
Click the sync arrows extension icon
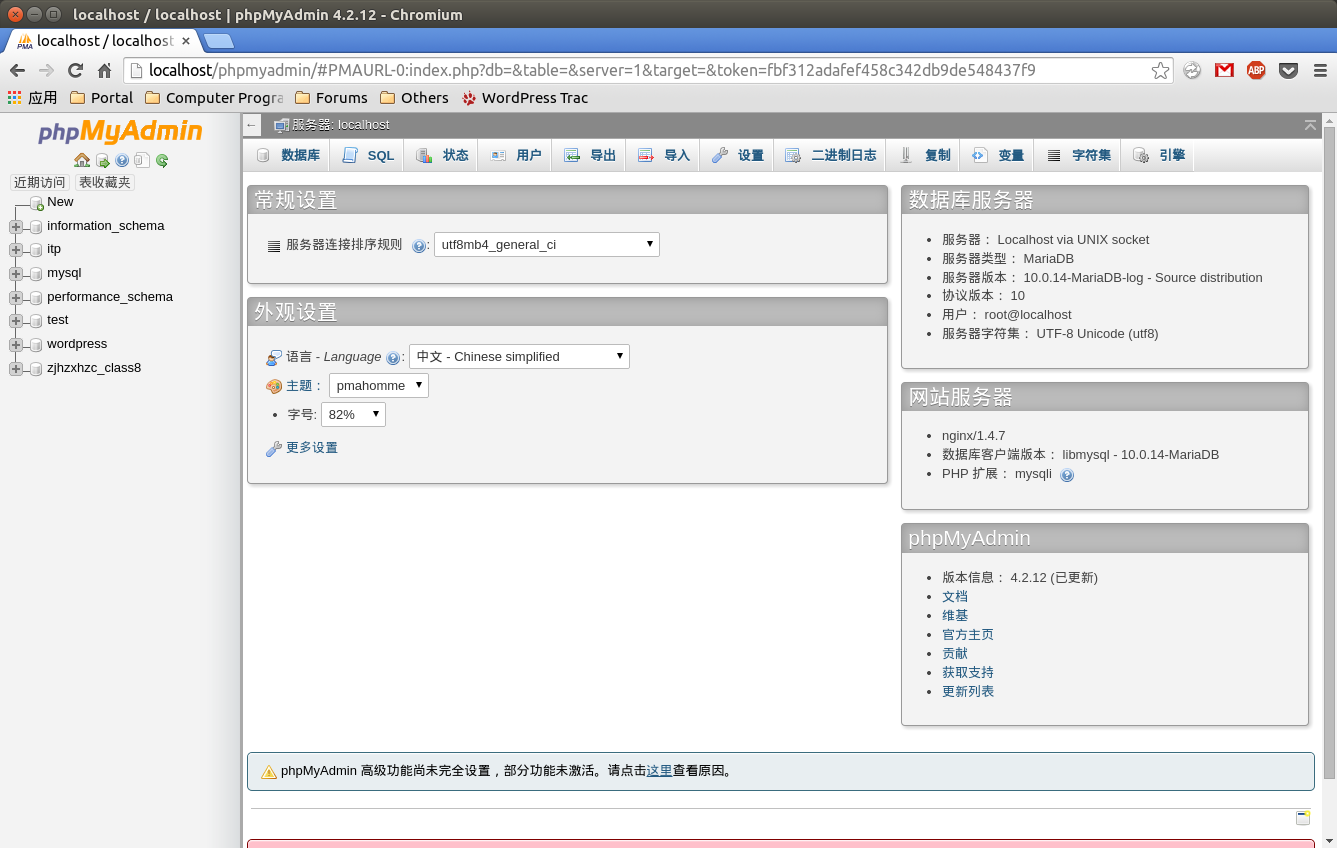click(1192, 70)
